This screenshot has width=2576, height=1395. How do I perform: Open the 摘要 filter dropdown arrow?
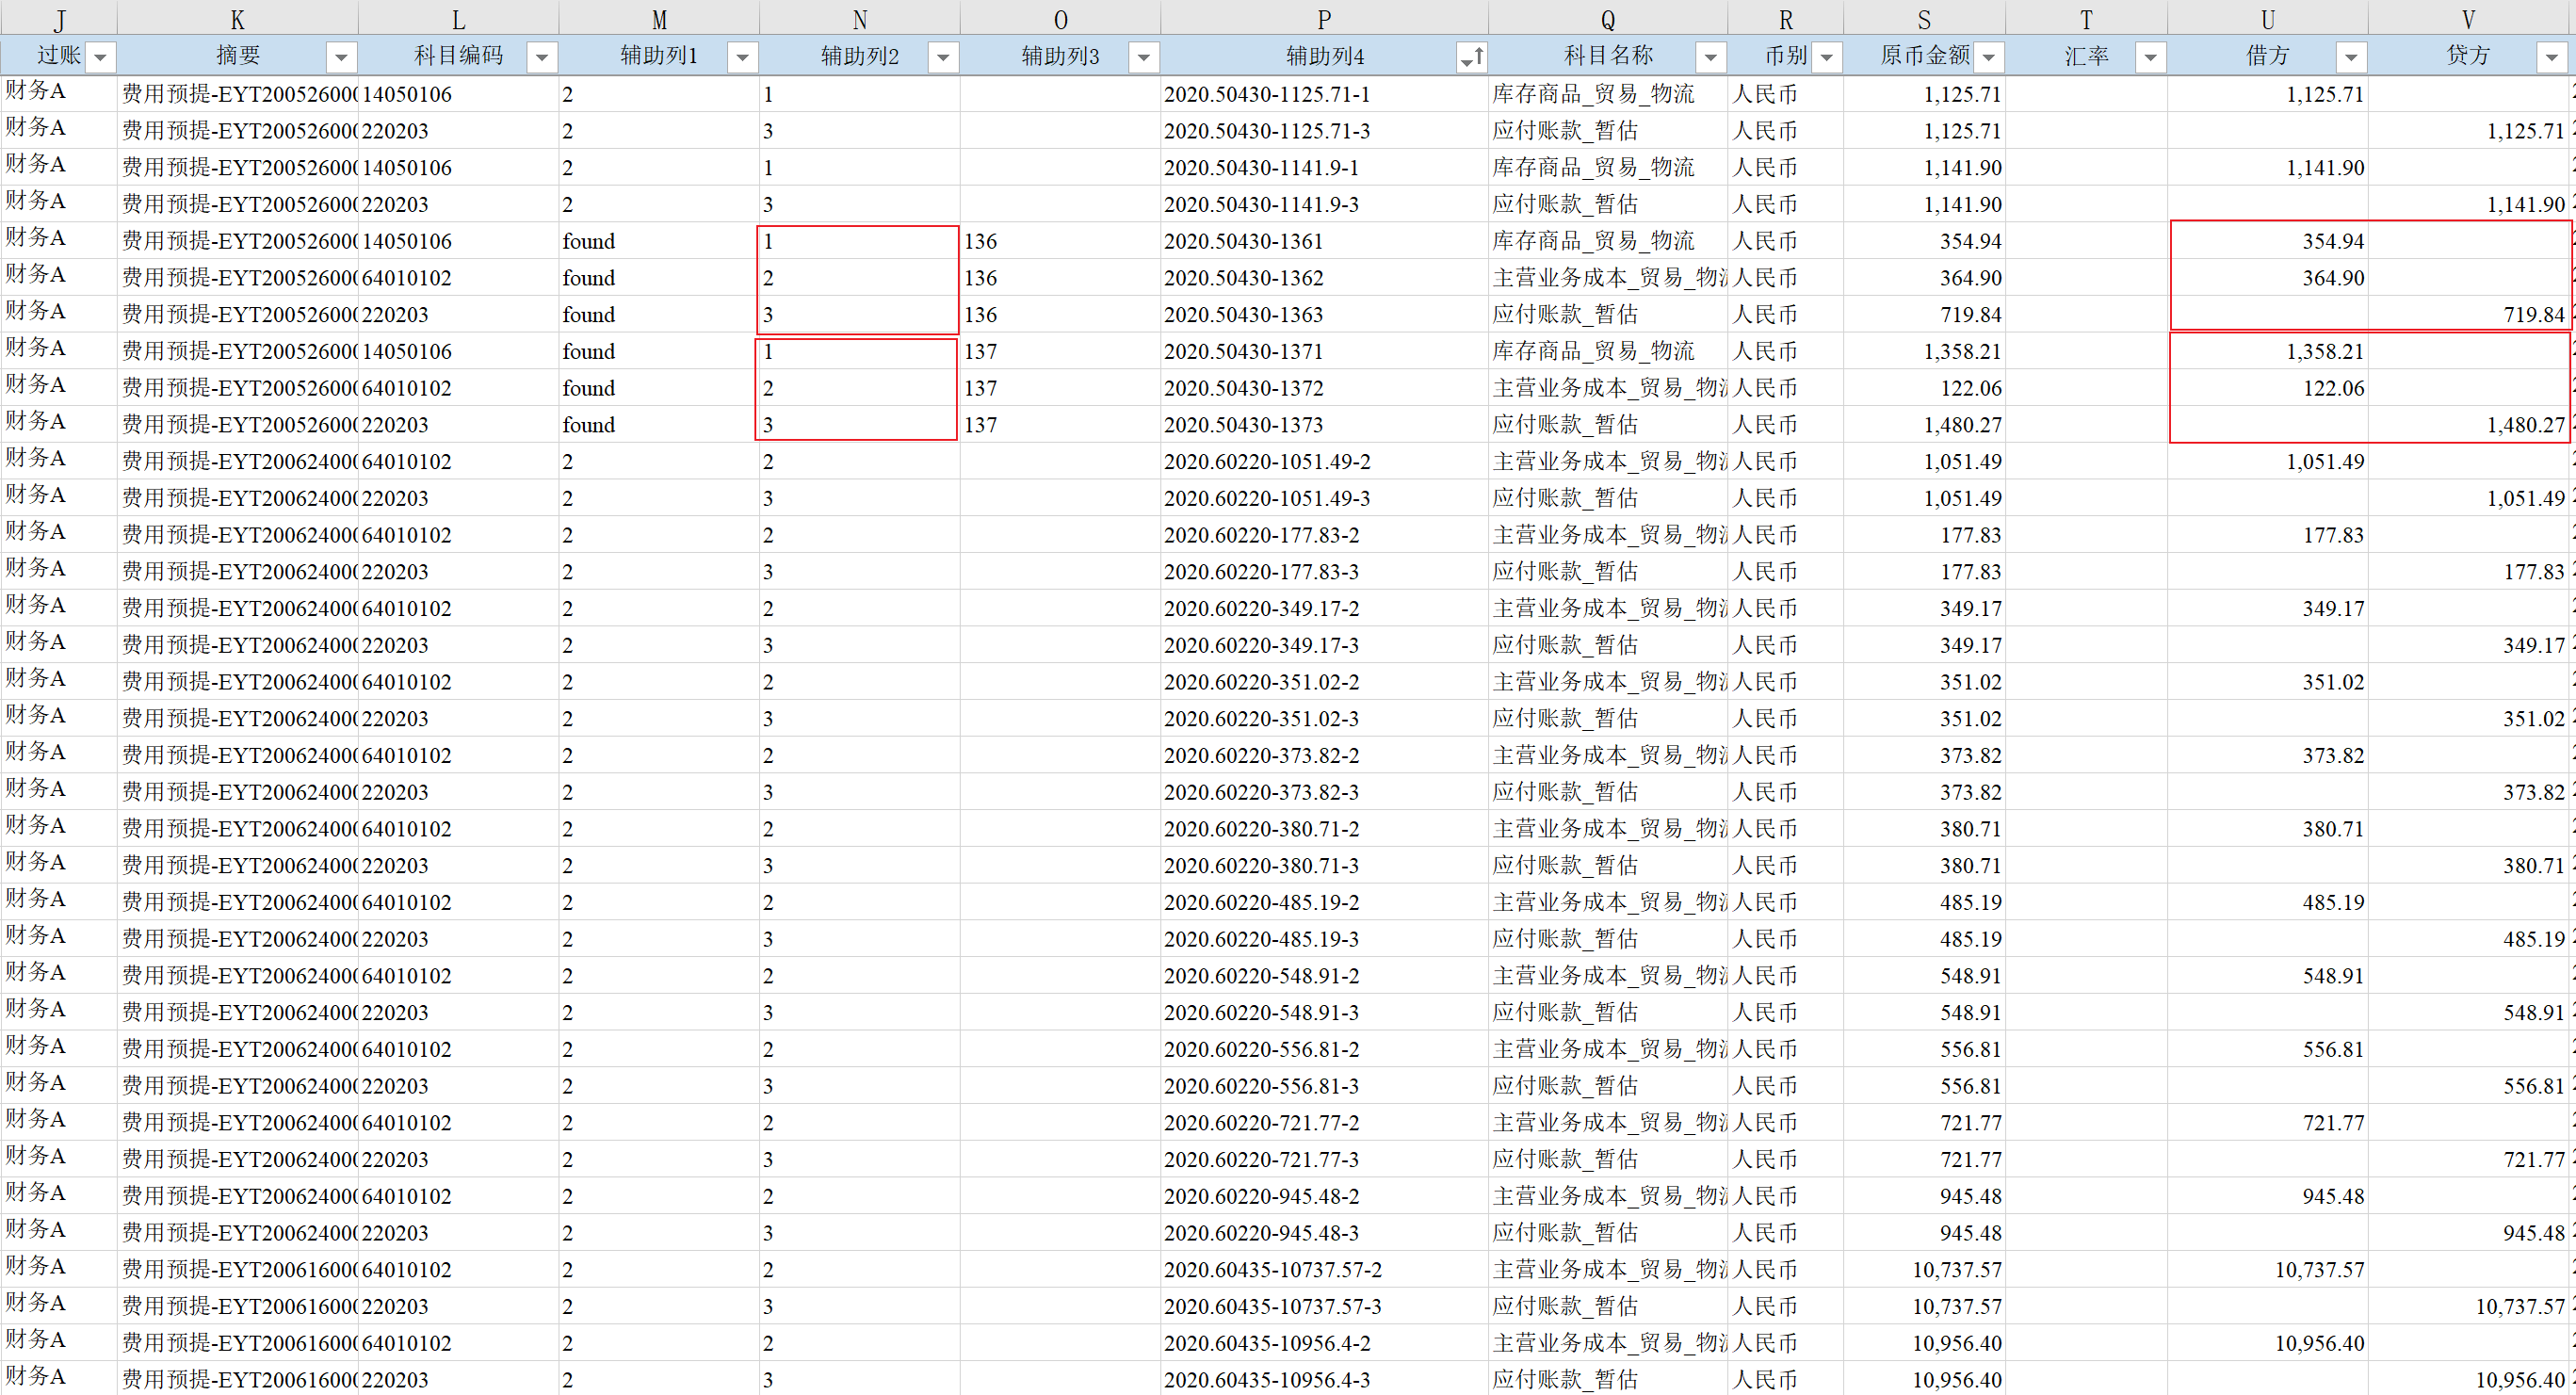coord(341,57)
